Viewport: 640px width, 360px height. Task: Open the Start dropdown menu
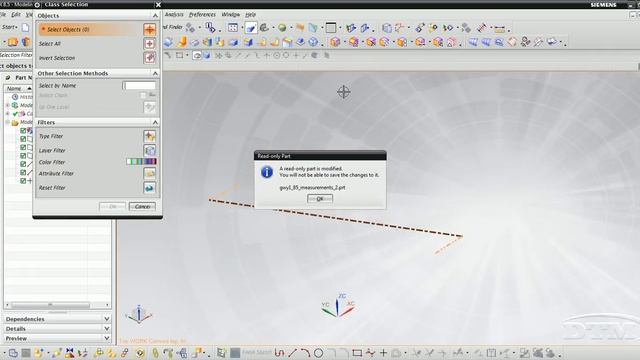[x=10, y=27]
